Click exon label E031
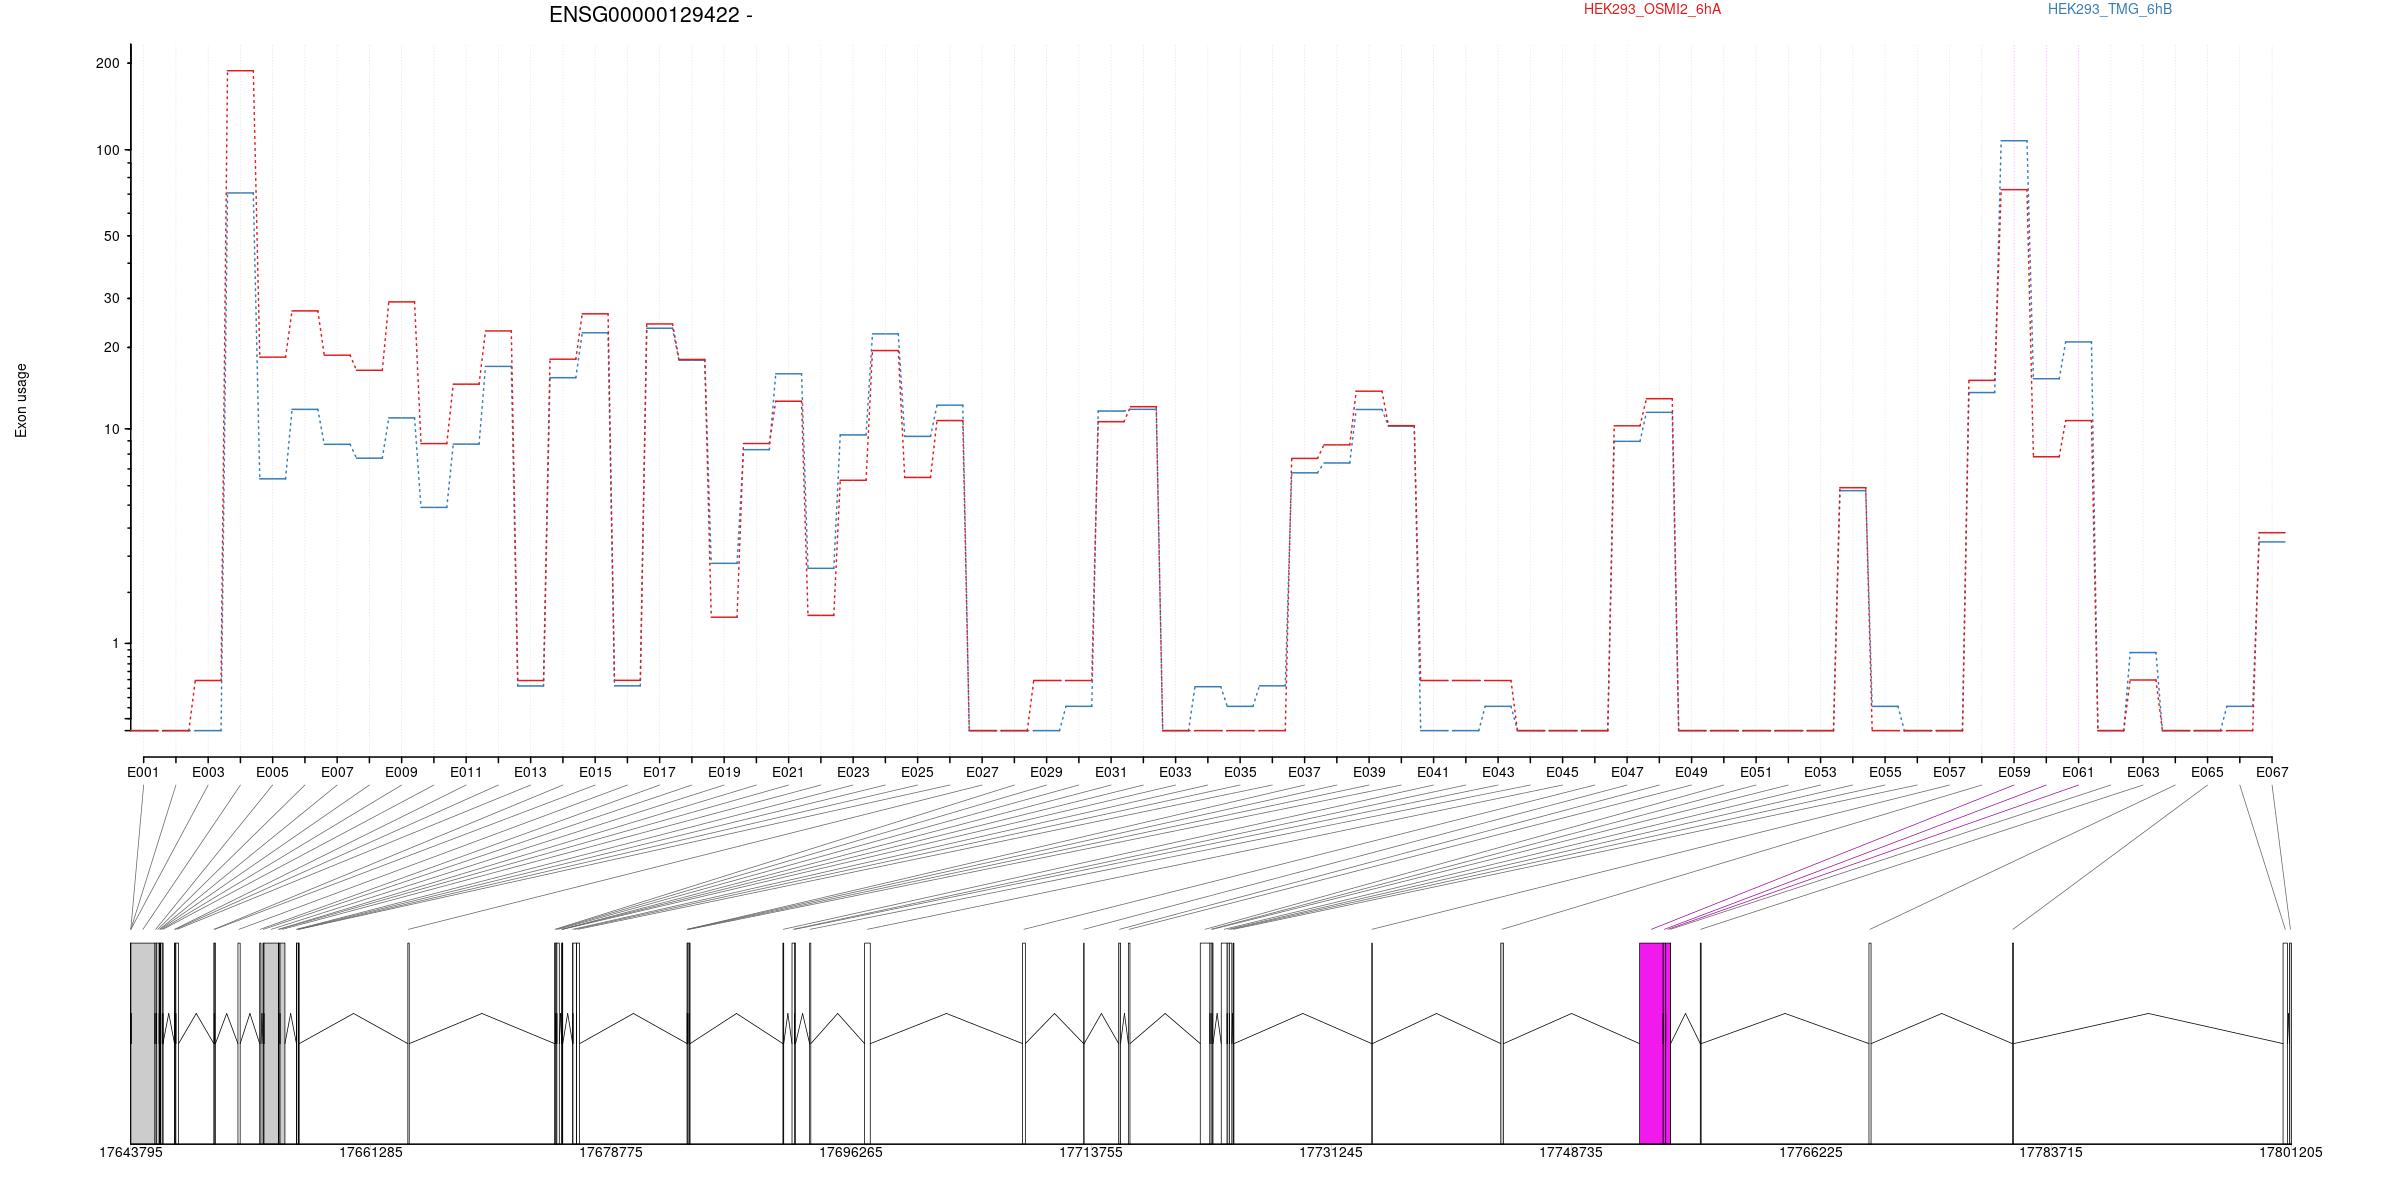The height and width of the screenshot is (1200, 2400). pyautogui.click(x=1111, y=772)
